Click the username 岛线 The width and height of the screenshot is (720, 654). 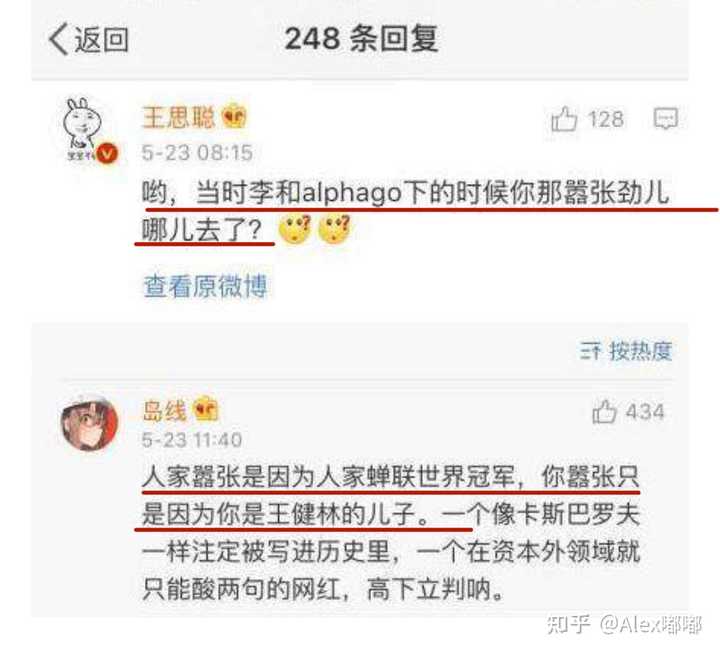(164, 410)
